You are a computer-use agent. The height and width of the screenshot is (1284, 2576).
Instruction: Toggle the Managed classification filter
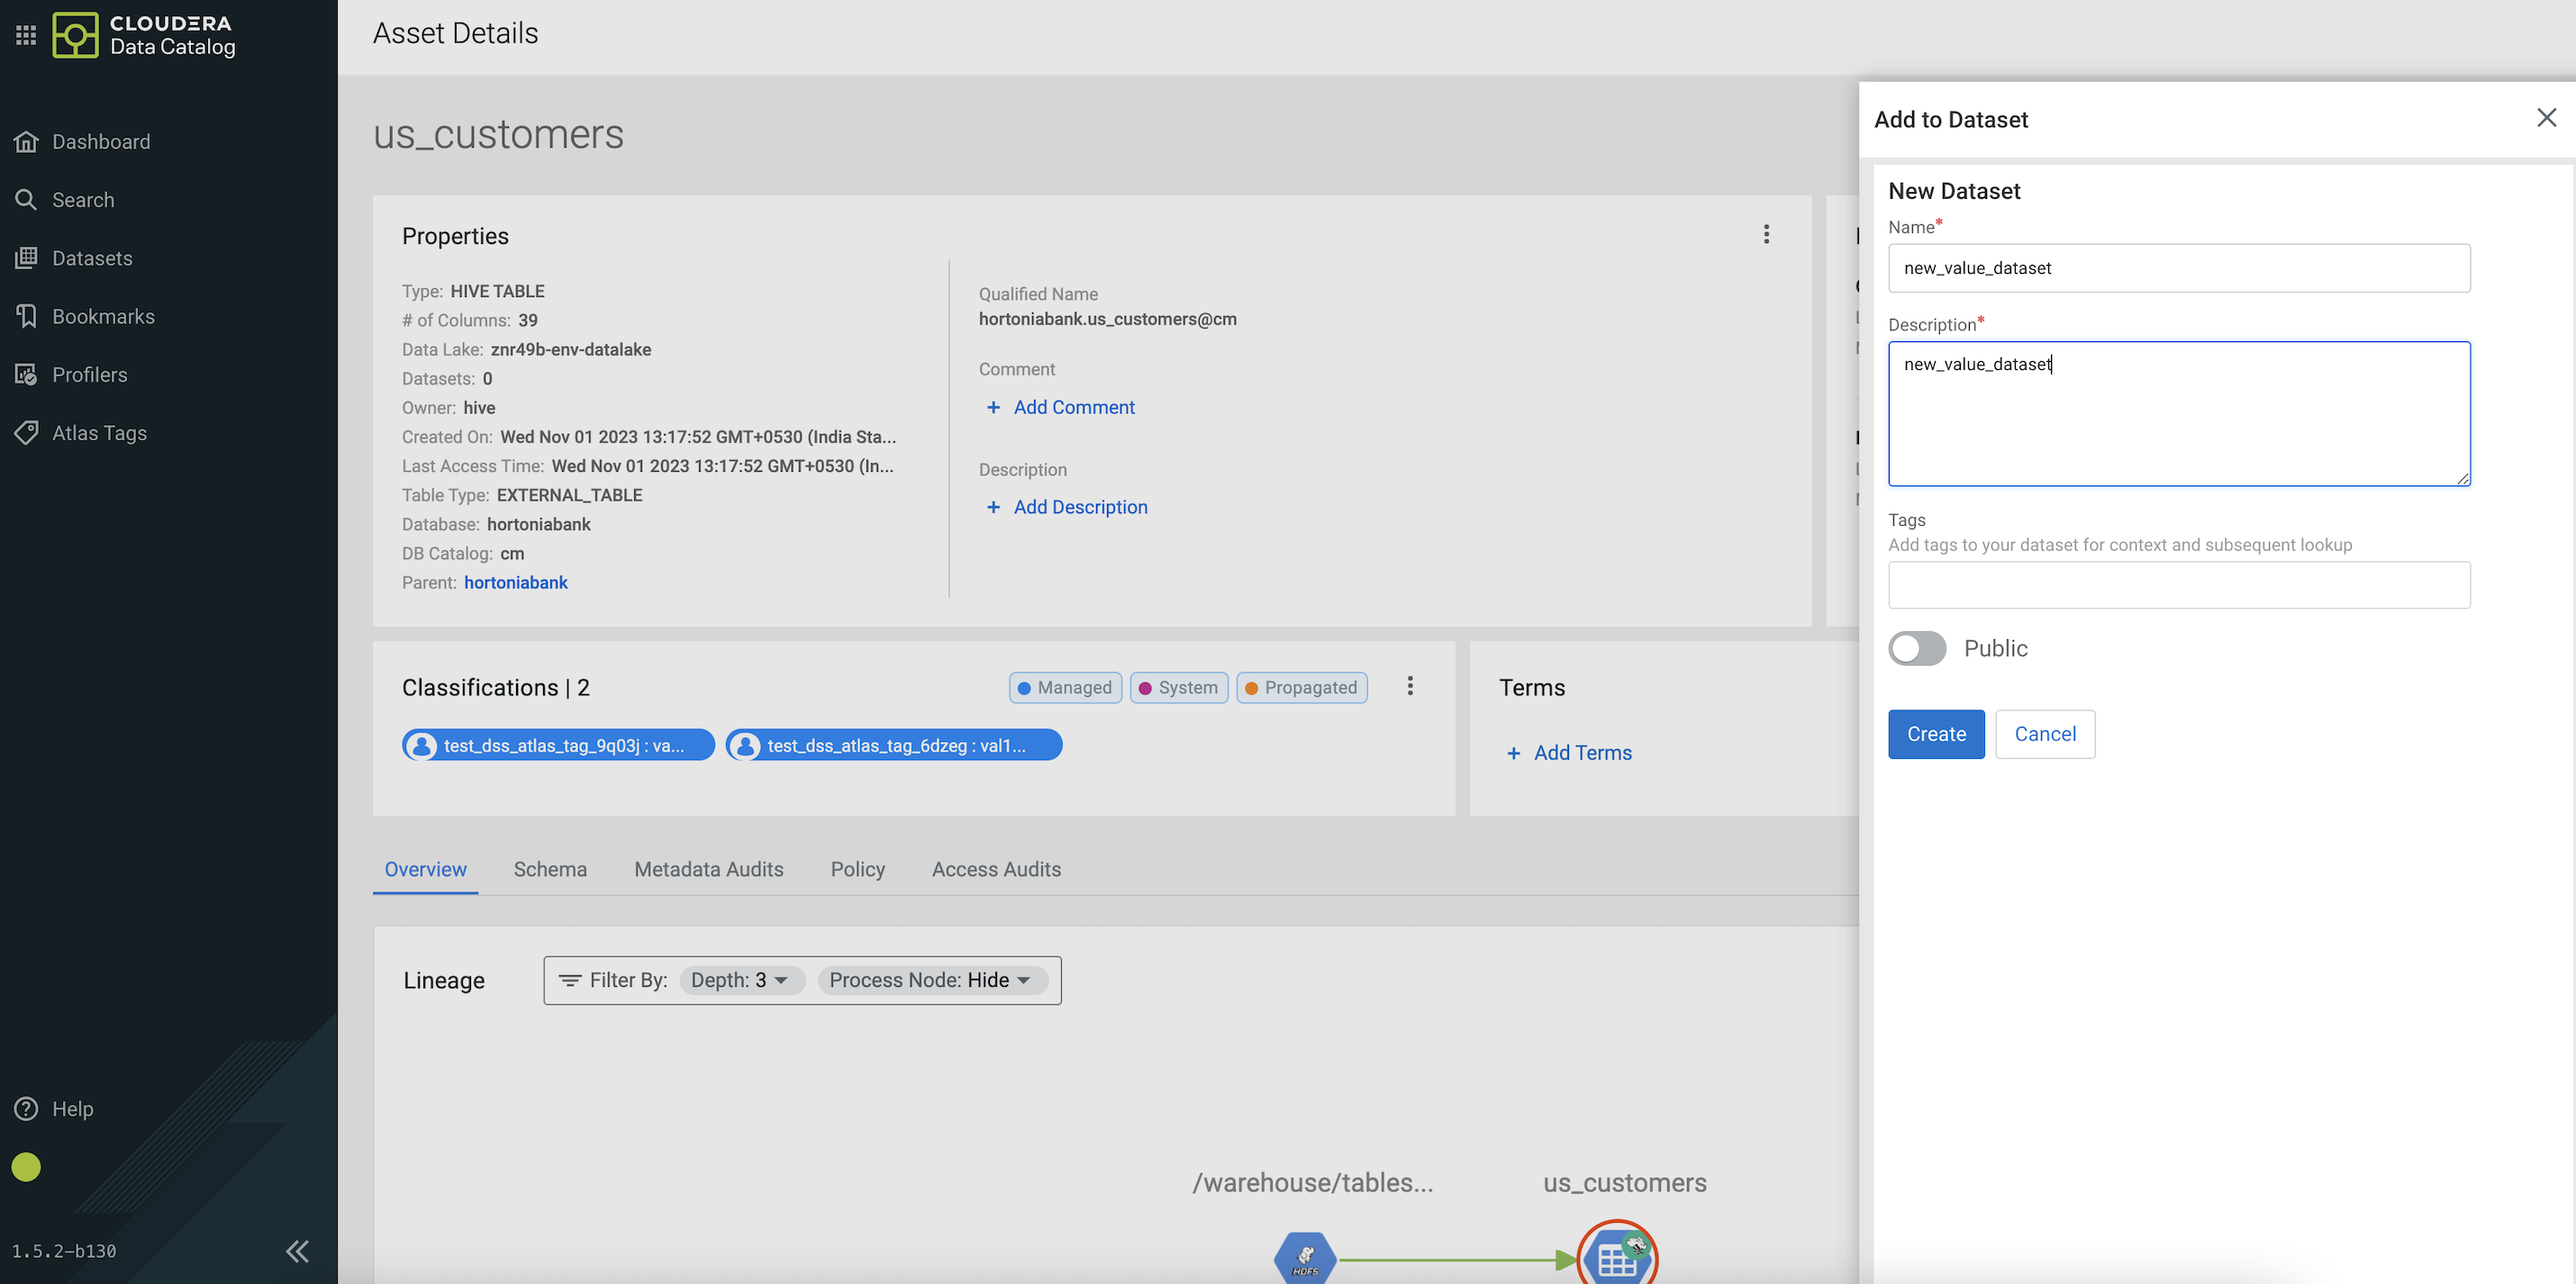coord(1064,688)
